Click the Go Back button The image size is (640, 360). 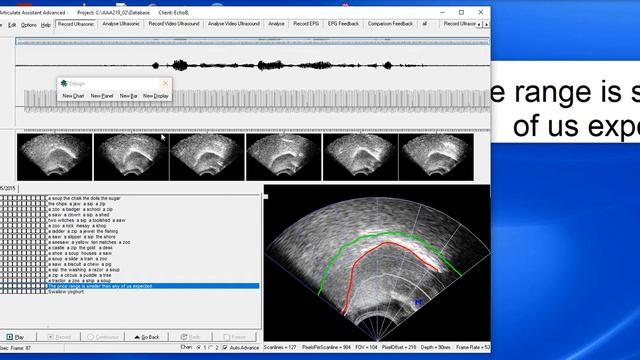(x=147, y=337)
